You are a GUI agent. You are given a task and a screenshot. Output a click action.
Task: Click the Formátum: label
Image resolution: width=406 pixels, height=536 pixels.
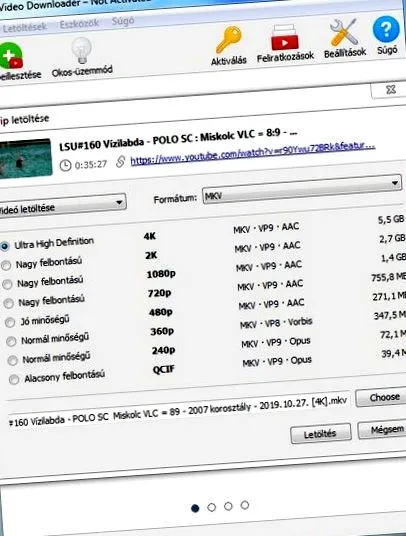[x=175, y=199]
